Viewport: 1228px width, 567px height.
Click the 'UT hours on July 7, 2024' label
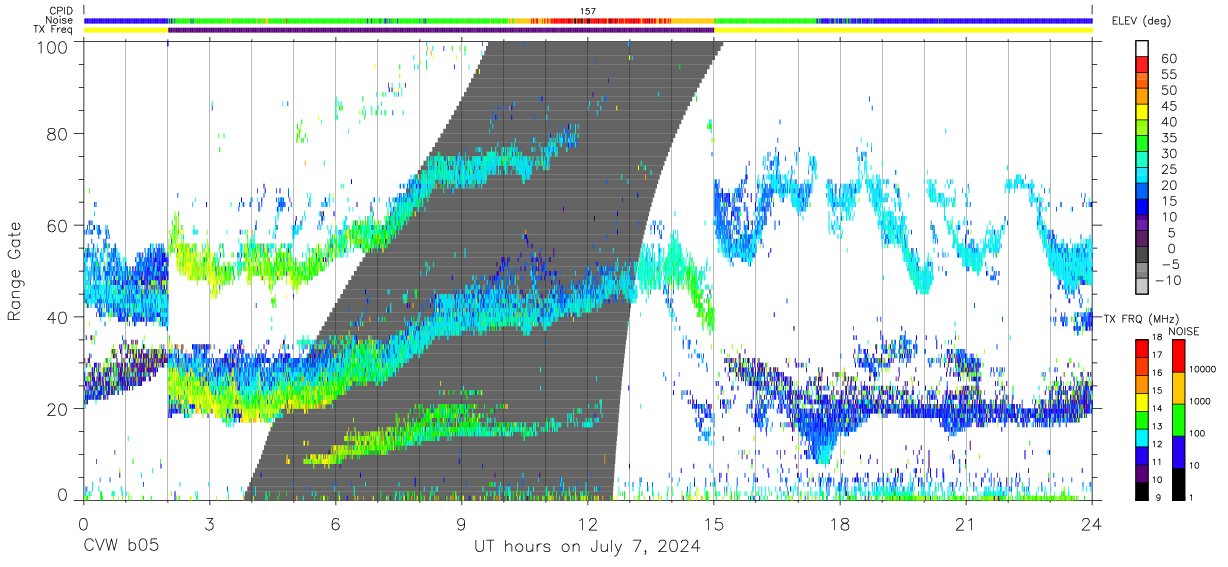tap(587, 547)
